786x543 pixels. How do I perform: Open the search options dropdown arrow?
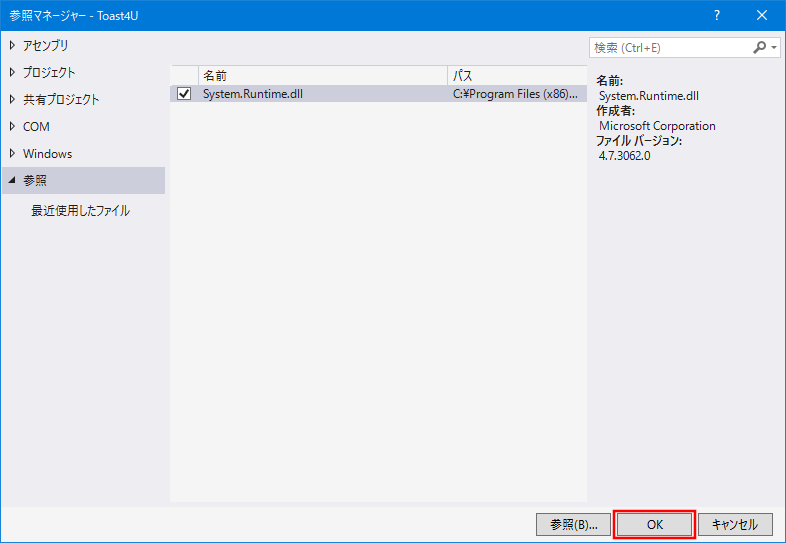(774, 47)
